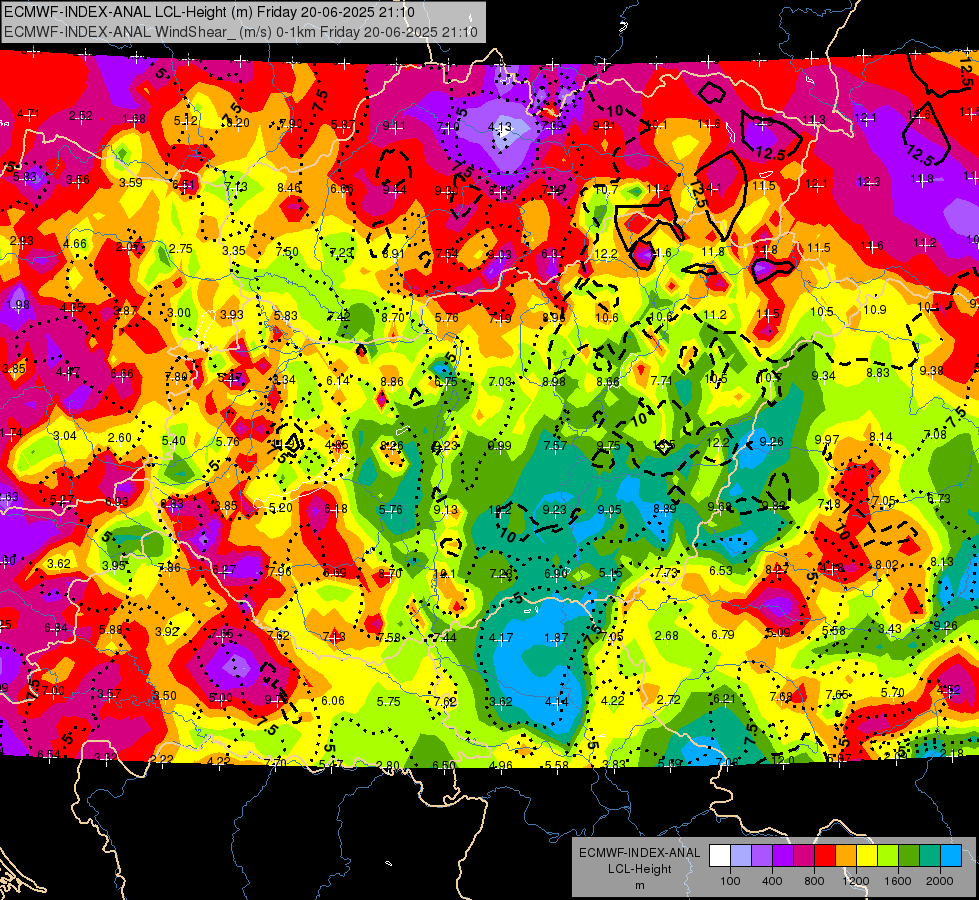Click the dark green legend swatch
The height and width of the screenshot is (900, 979).
pos(909,856)
